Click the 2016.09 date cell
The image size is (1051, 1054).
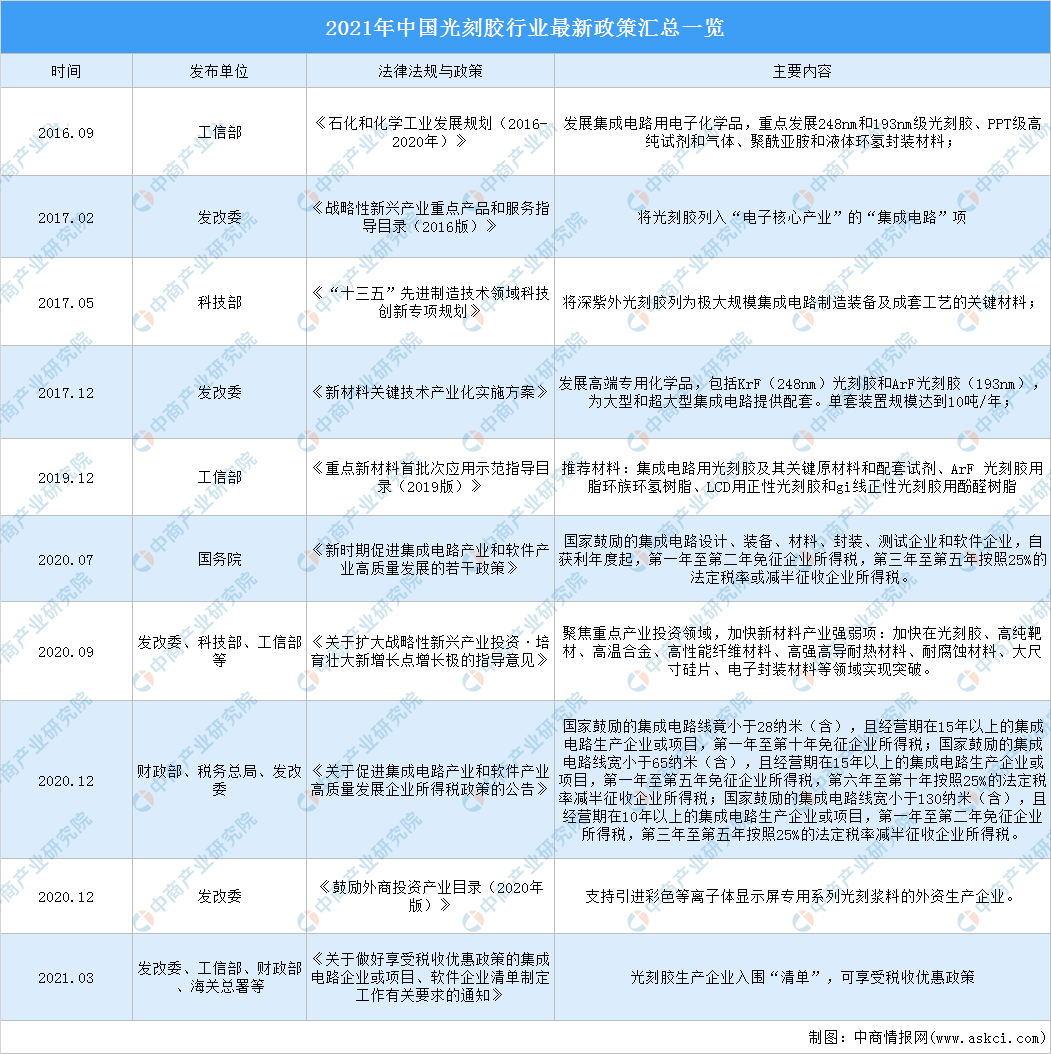(66, 132)
